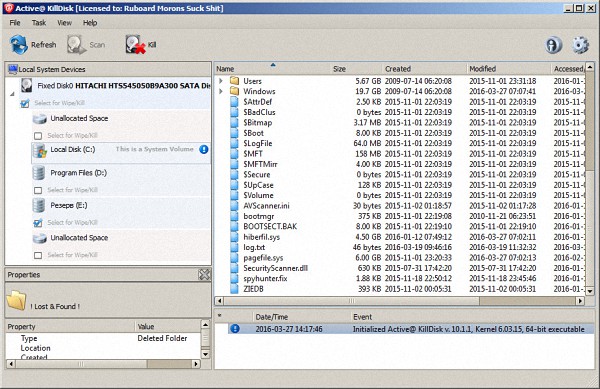Click the Deleted Folder value in Properties

coord(162,338)
